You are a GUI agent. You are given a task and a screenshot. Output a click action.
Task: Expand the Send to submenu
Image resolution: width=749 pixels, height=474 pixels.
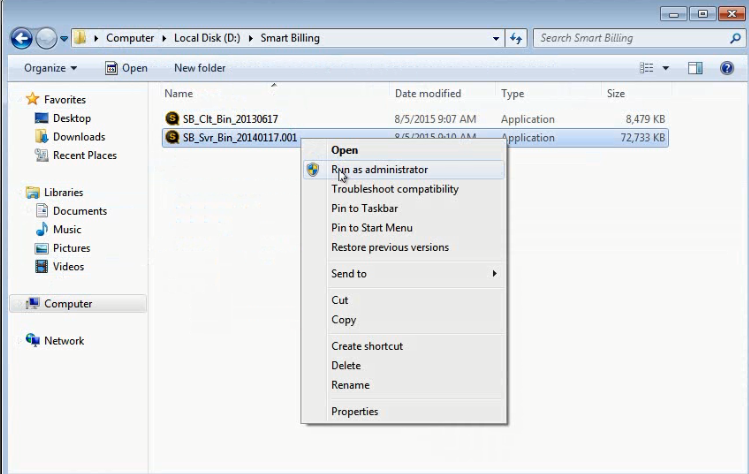pyautogui.click(x=404, y=274)
